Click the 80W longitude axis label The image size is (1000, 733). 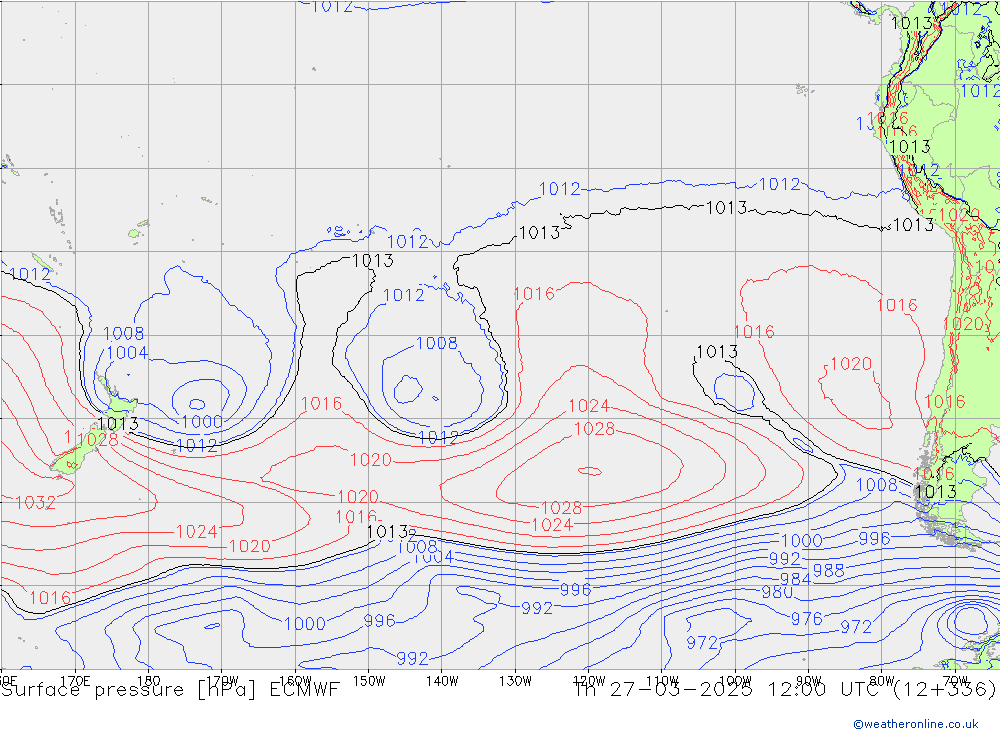[882, 680]
